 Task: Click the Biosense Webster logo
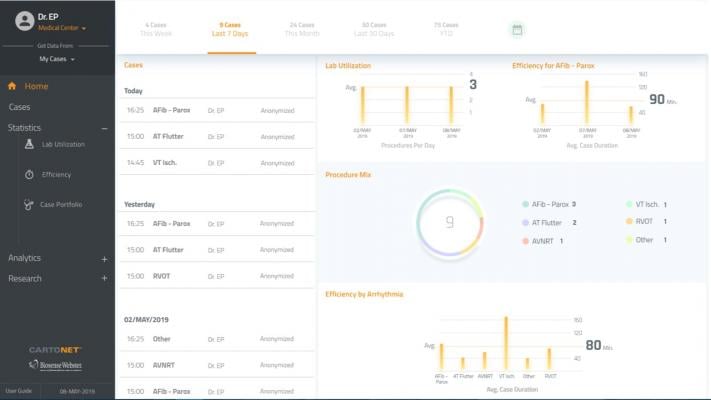56,366
